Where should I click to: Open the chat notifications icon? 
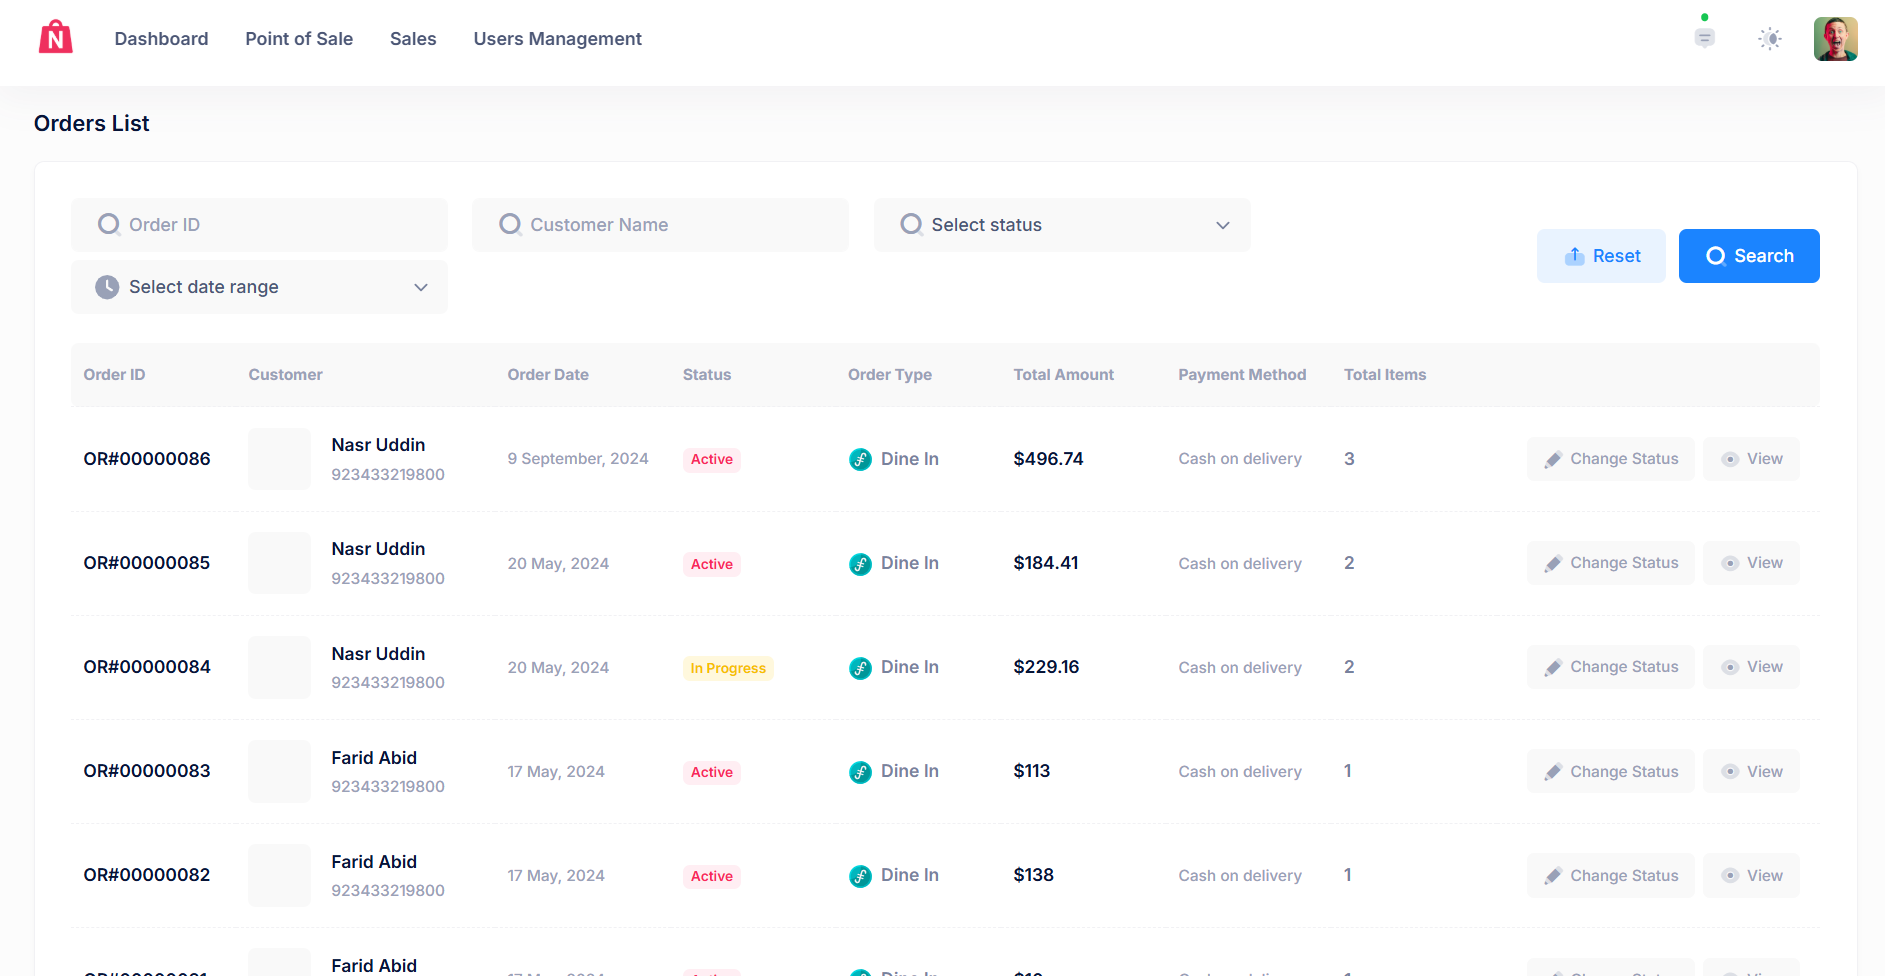click(x=1705, y=38)
